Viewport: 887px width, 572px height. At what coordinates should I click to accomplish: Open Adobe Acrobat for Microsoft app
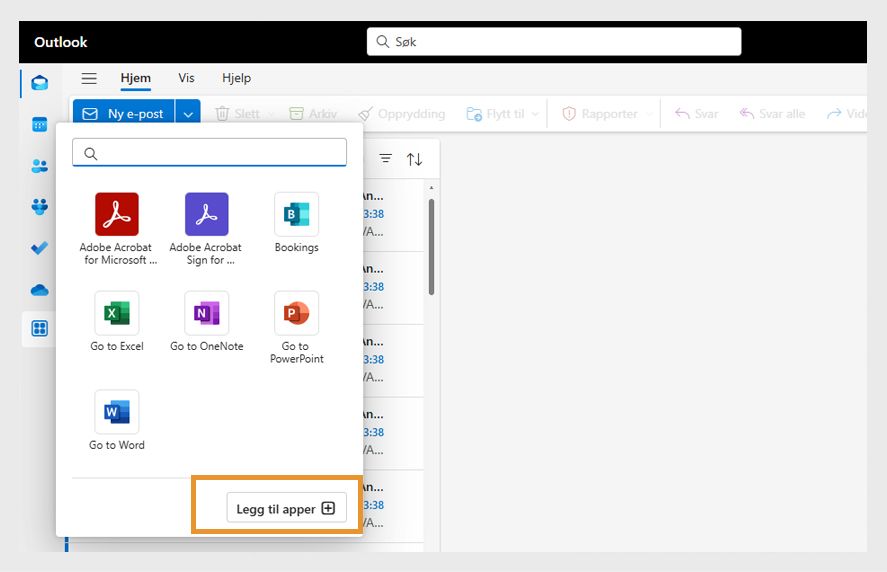[117, 228]
